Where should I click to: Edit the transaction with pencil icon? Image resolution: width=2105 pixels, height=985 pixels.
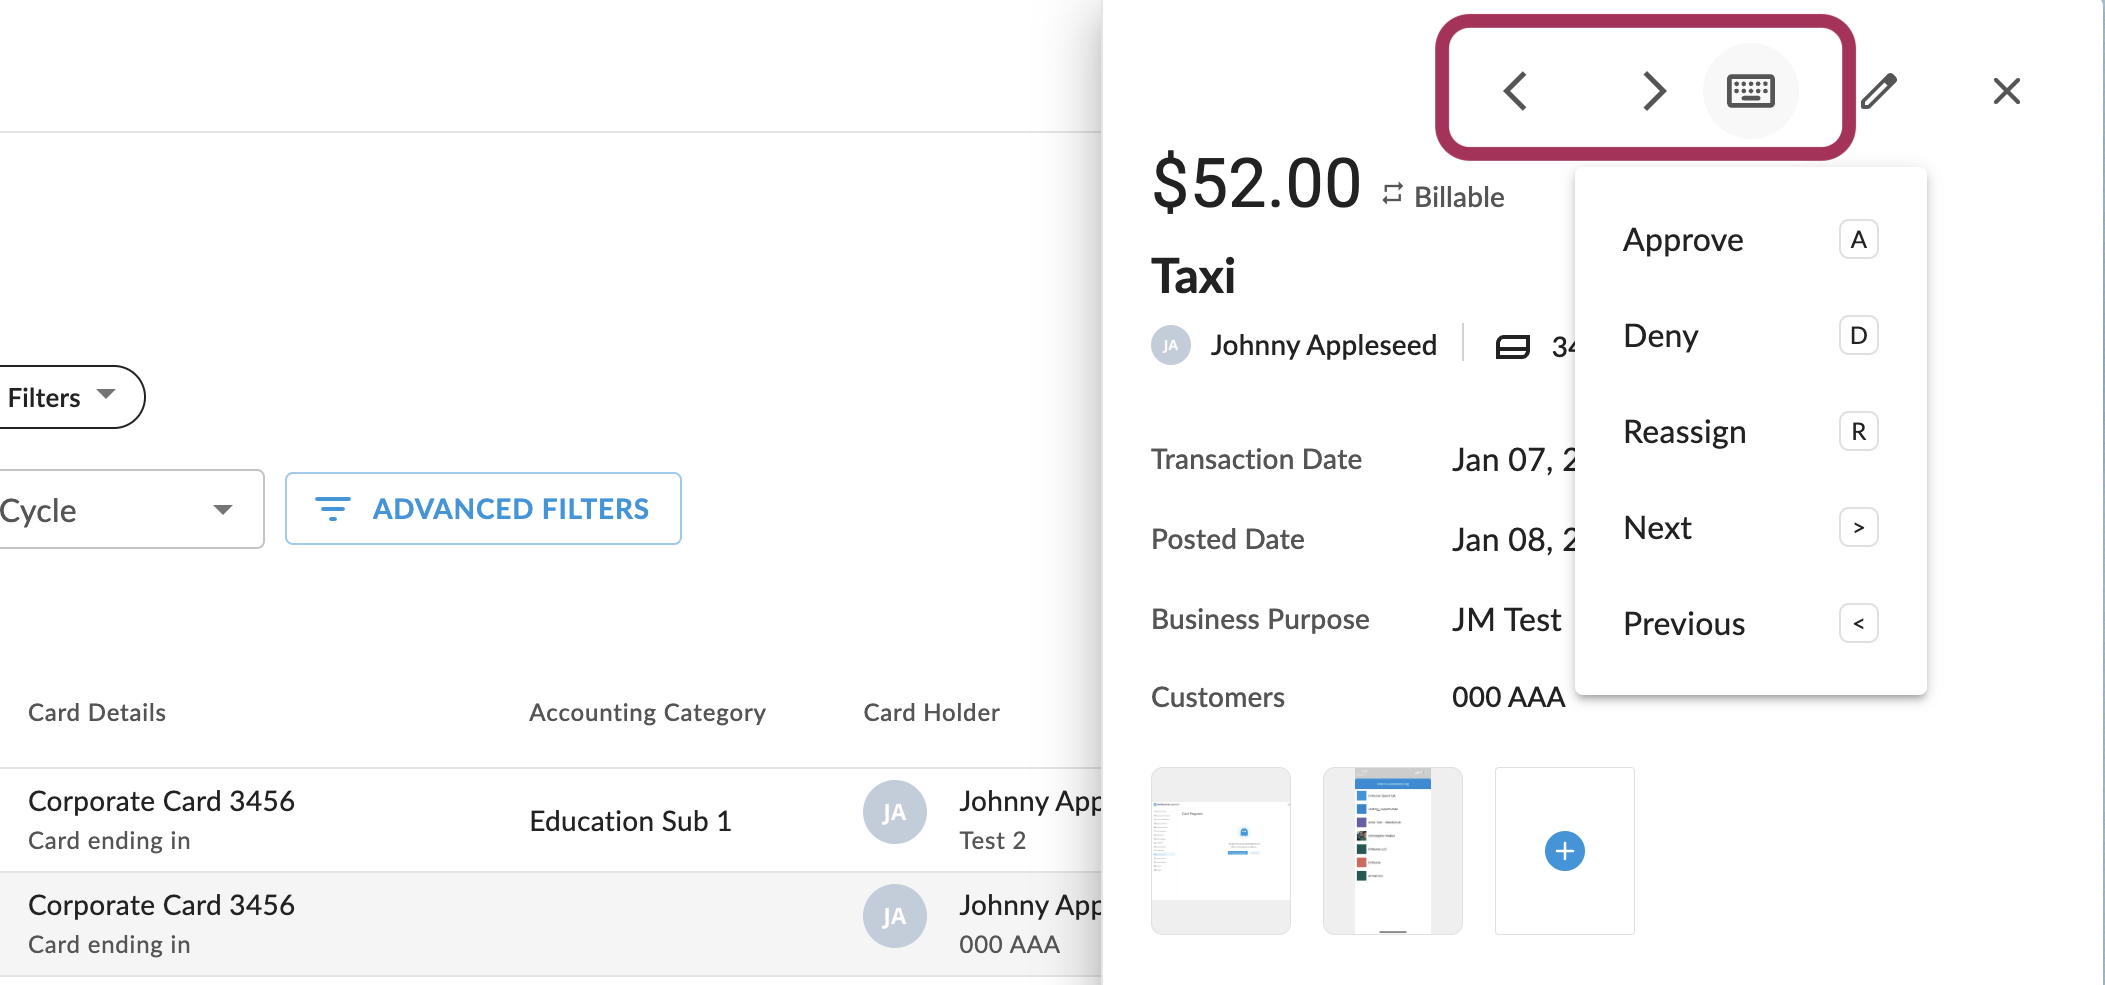(x=1879, y=91)
